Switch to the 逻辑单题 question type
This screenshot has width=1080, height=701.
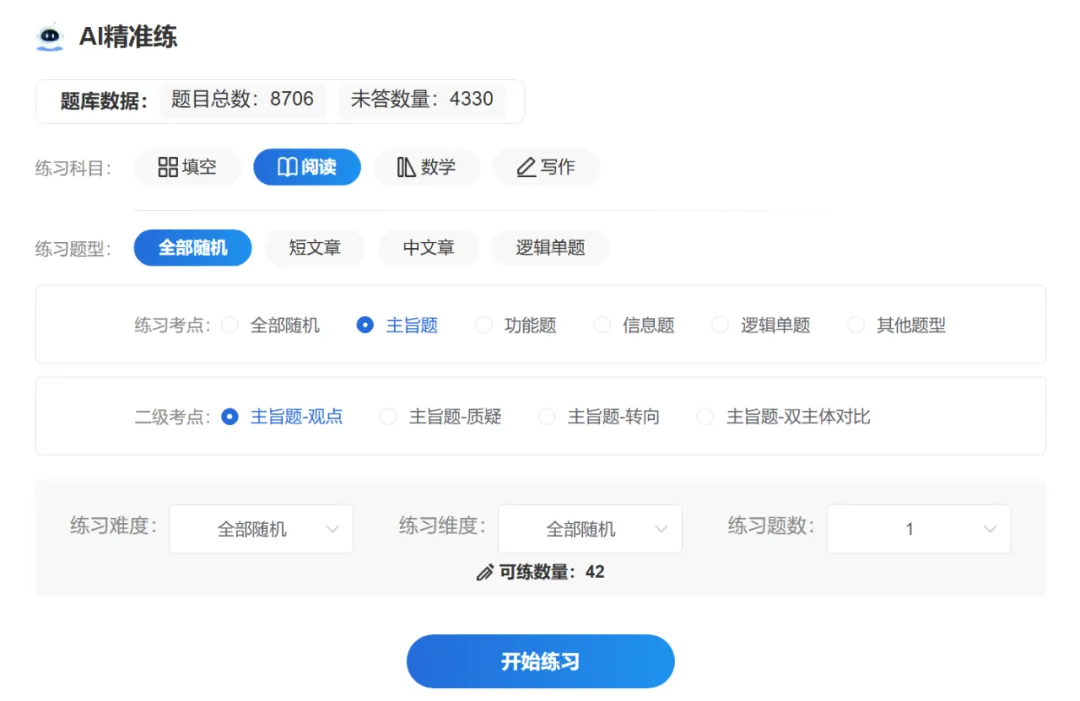pyautogui.click(x=551, y=248)
